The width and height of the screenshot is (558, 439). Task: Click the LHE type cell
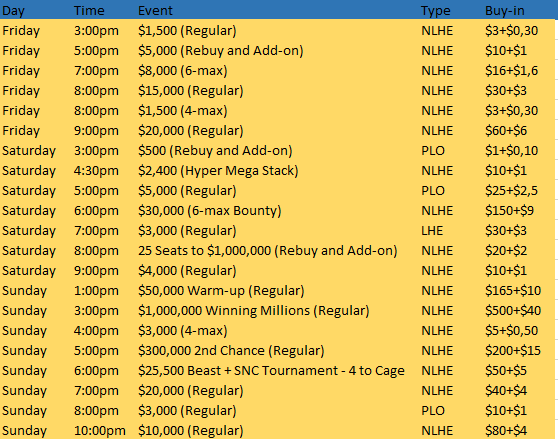pyautogui.click(x=432, y=231)
